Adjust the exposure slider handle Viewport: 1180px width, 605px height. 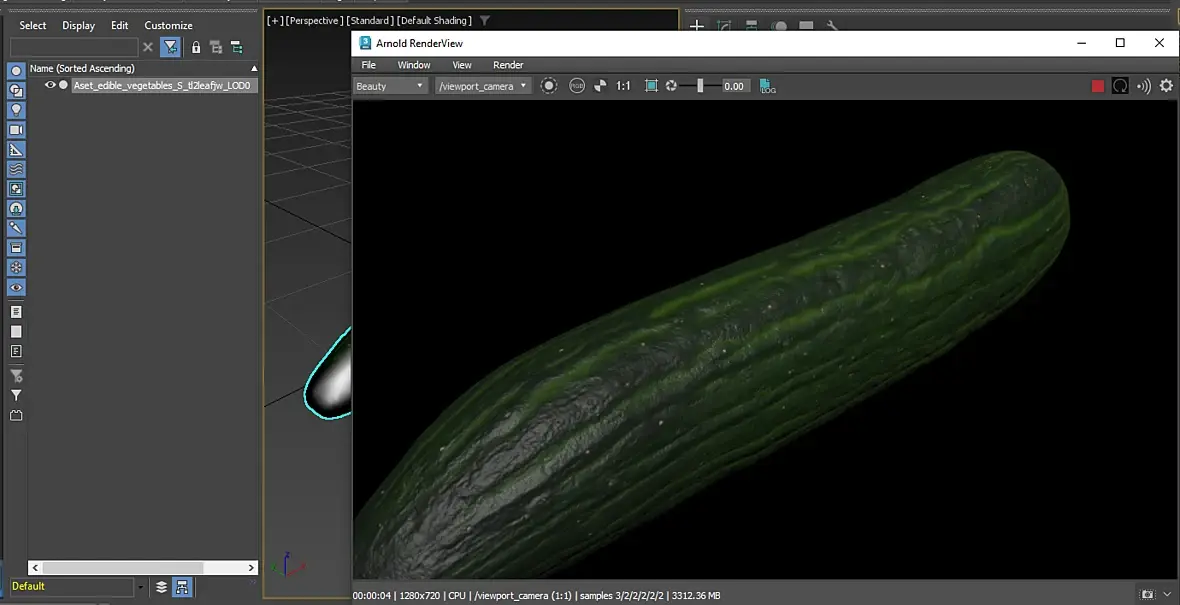tap(700, 86)
